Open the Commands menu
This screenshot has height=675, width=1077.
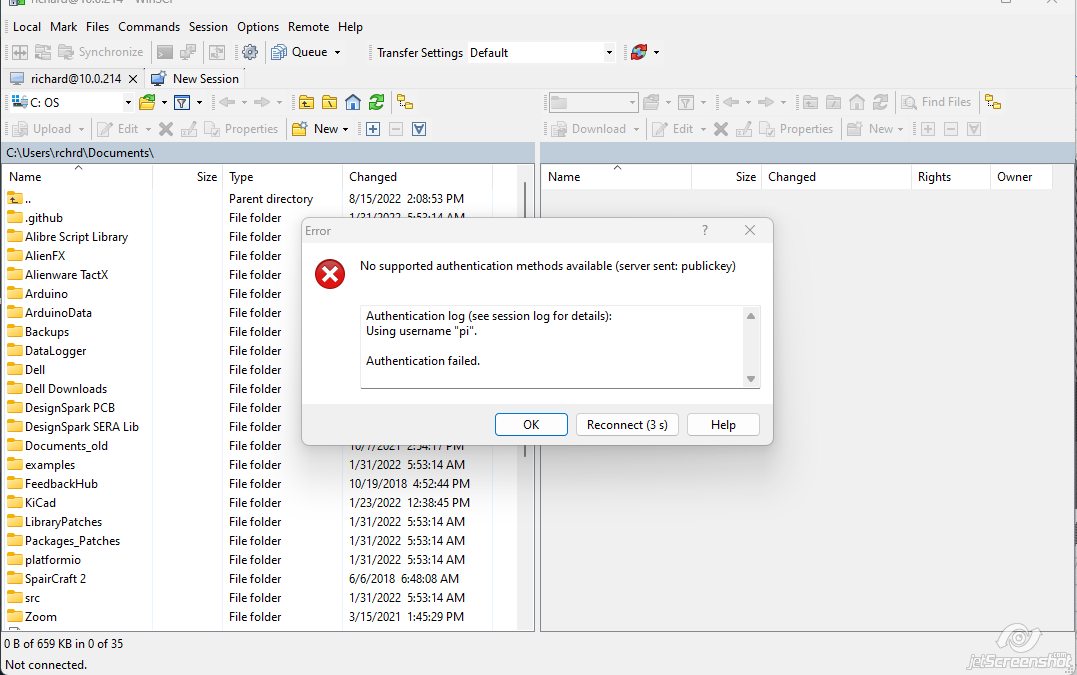[148, 27]
